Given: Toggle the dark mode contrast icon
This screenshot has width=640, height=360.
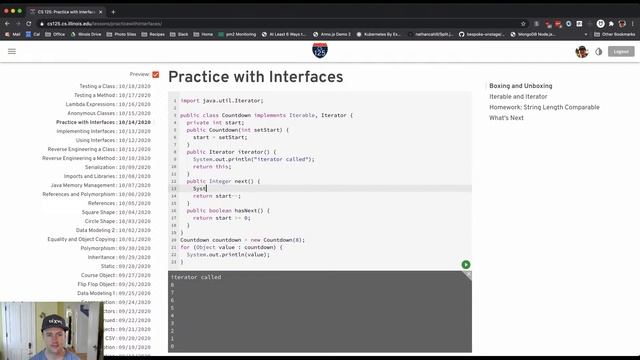Looking at the screenshot, I should tap(598, 52).
